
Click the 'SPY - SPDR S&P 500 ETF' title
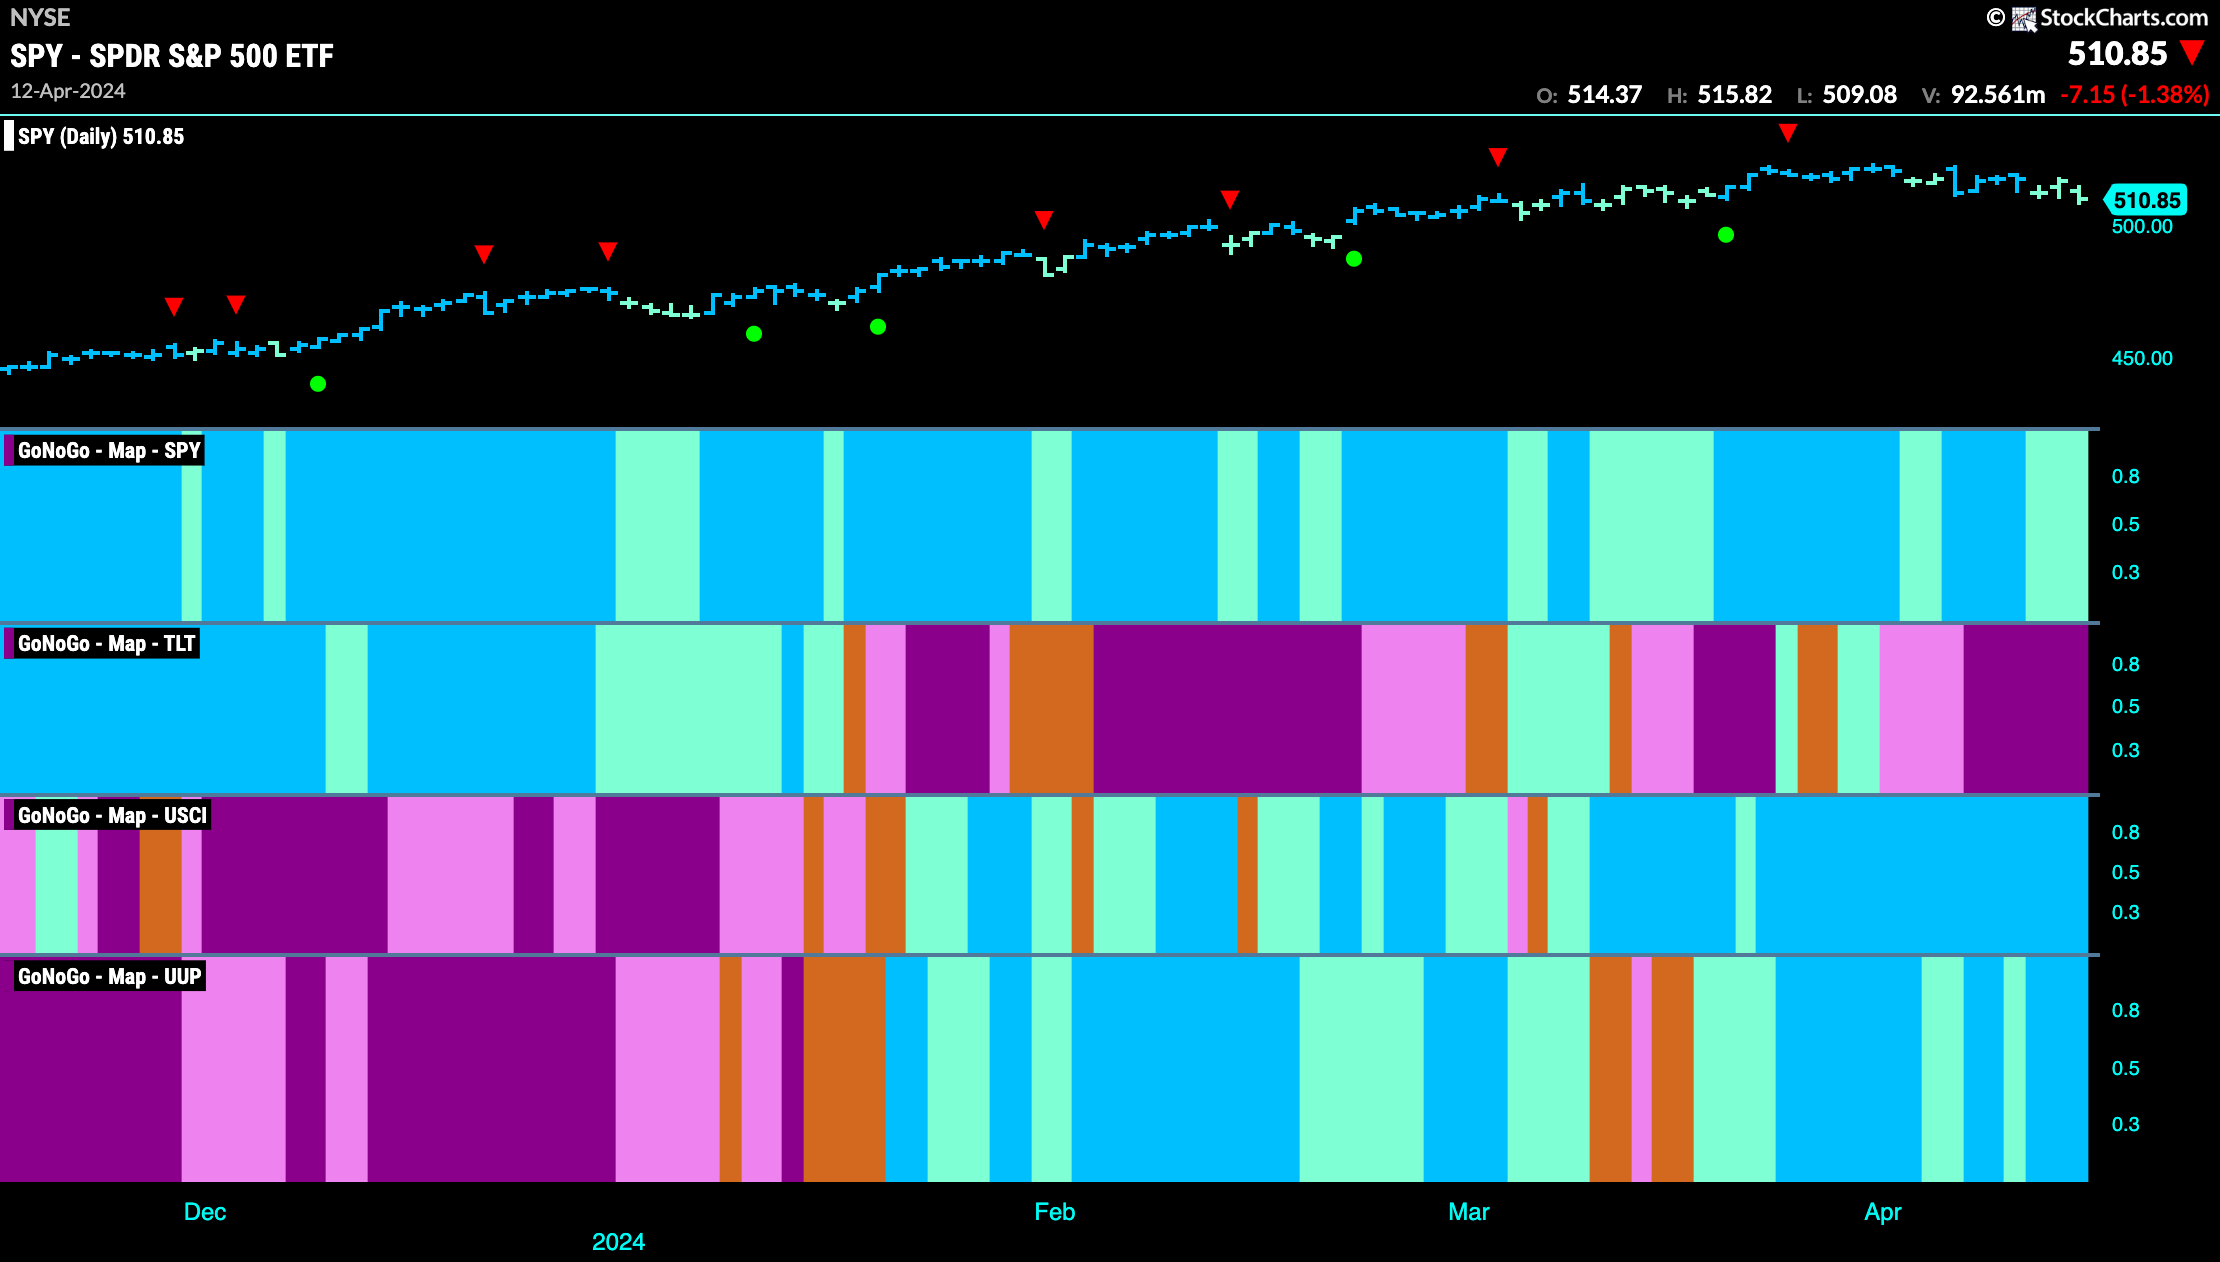point(172,56)
